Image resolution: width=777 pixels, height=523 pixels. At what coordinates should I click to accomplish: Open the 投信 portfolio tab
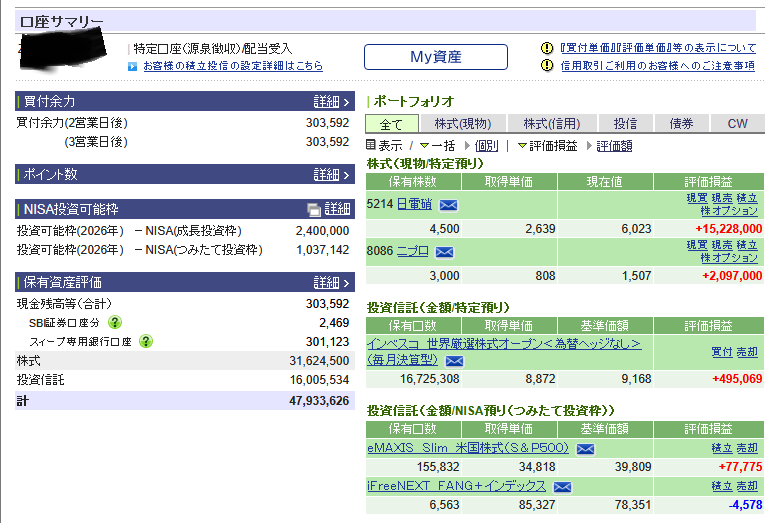(625, 124)
